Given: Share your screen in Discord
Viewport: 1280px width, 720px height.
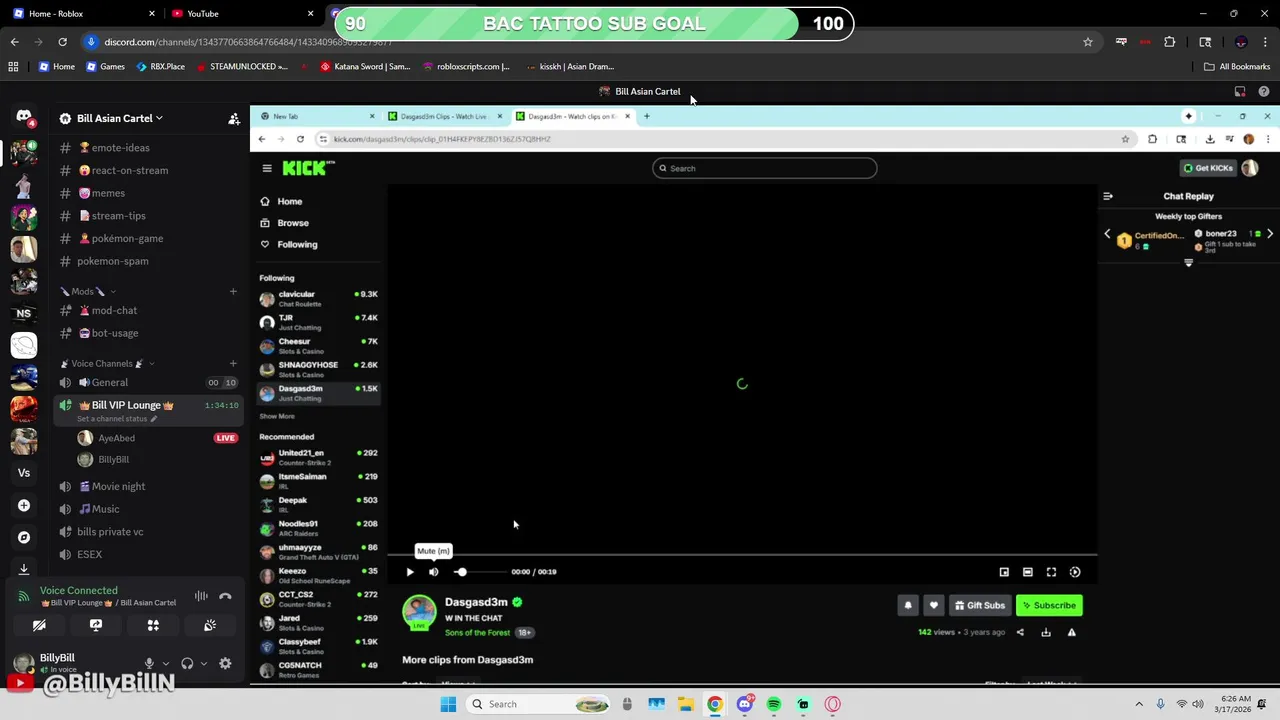Looking at the screenshot, I should pos(96,625).
